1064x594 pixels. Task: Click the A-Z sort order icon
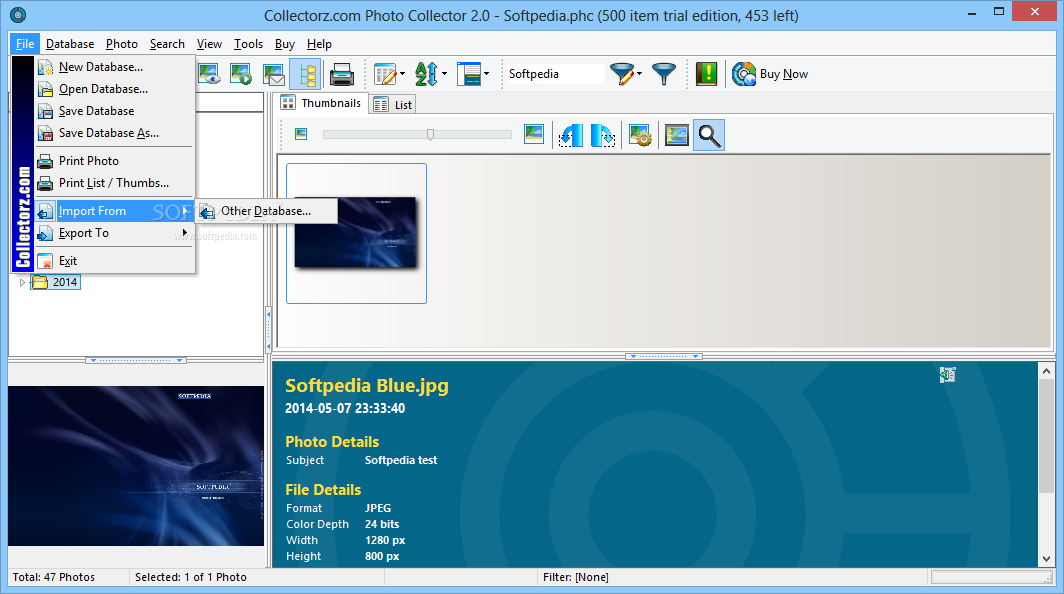pyautogui.click(x=426, y=74)
